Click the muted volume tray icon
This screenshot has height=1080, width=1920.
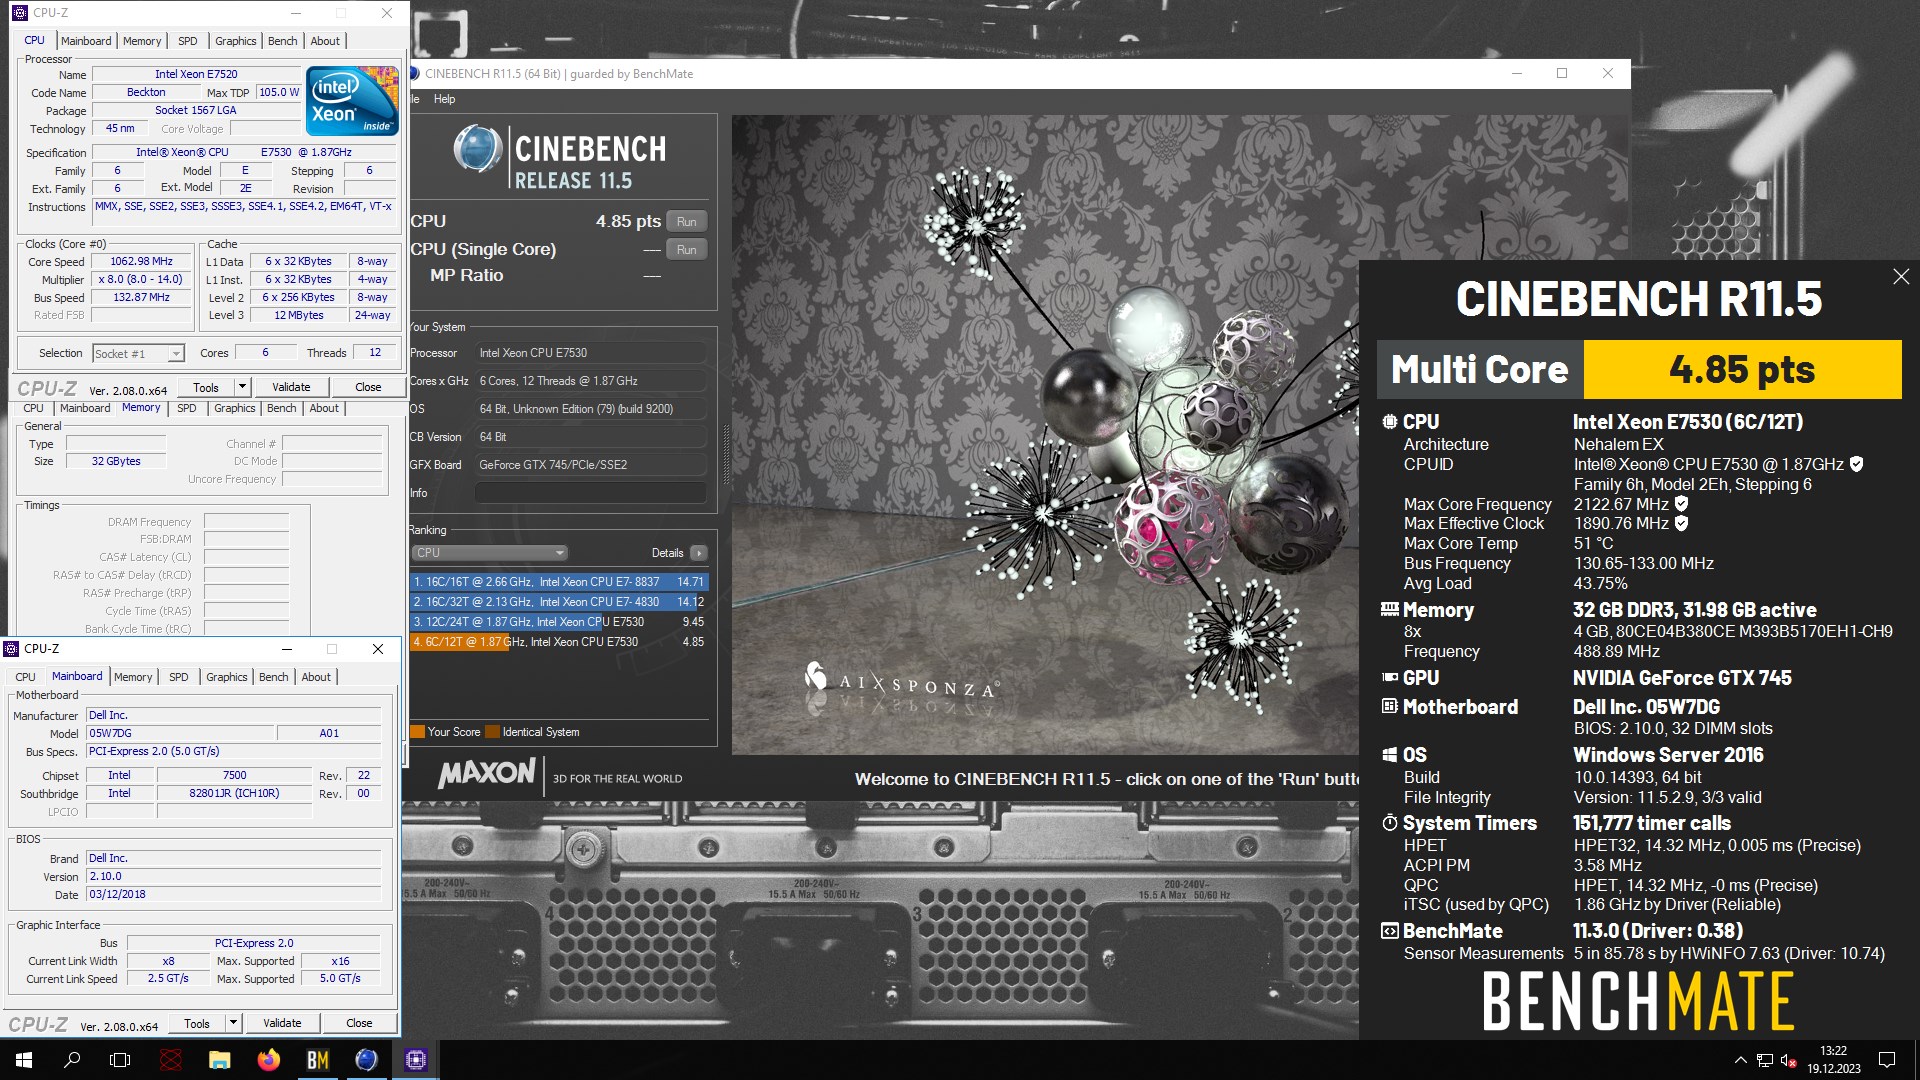point(1789,1060)
